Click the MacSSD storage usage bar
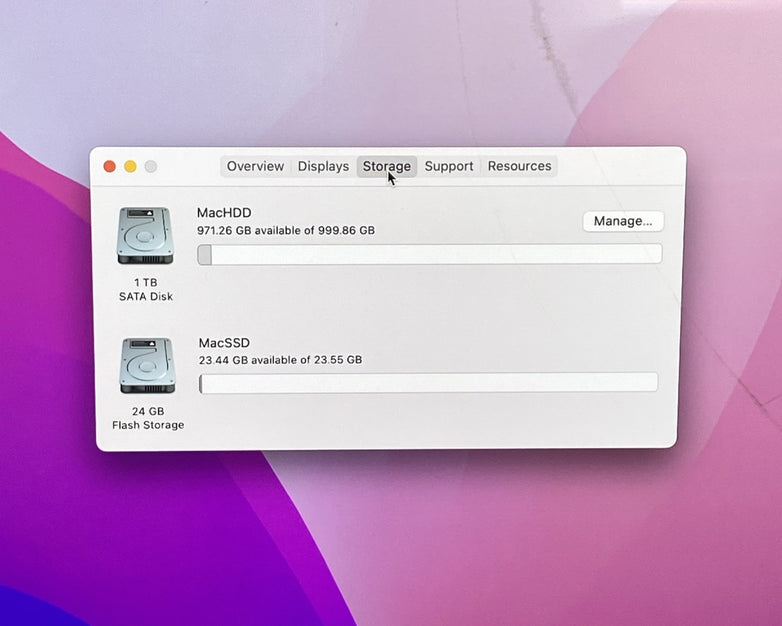The height and width of the screenshot is (626, 782). [428, 383]
